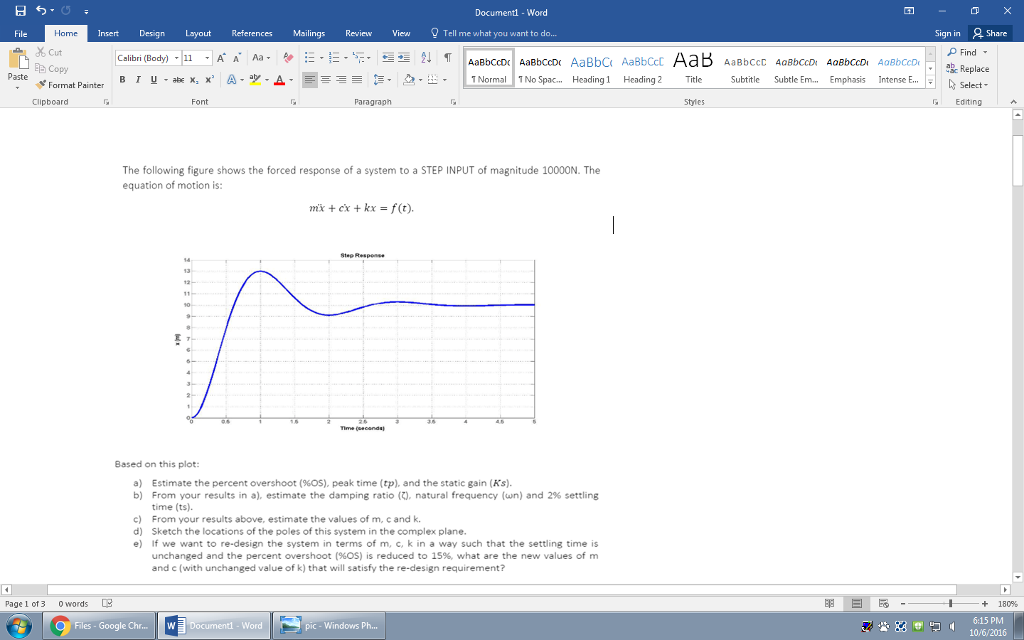Click the font color red A button
Screen dimensions: 1024x640
click(279, 80)
